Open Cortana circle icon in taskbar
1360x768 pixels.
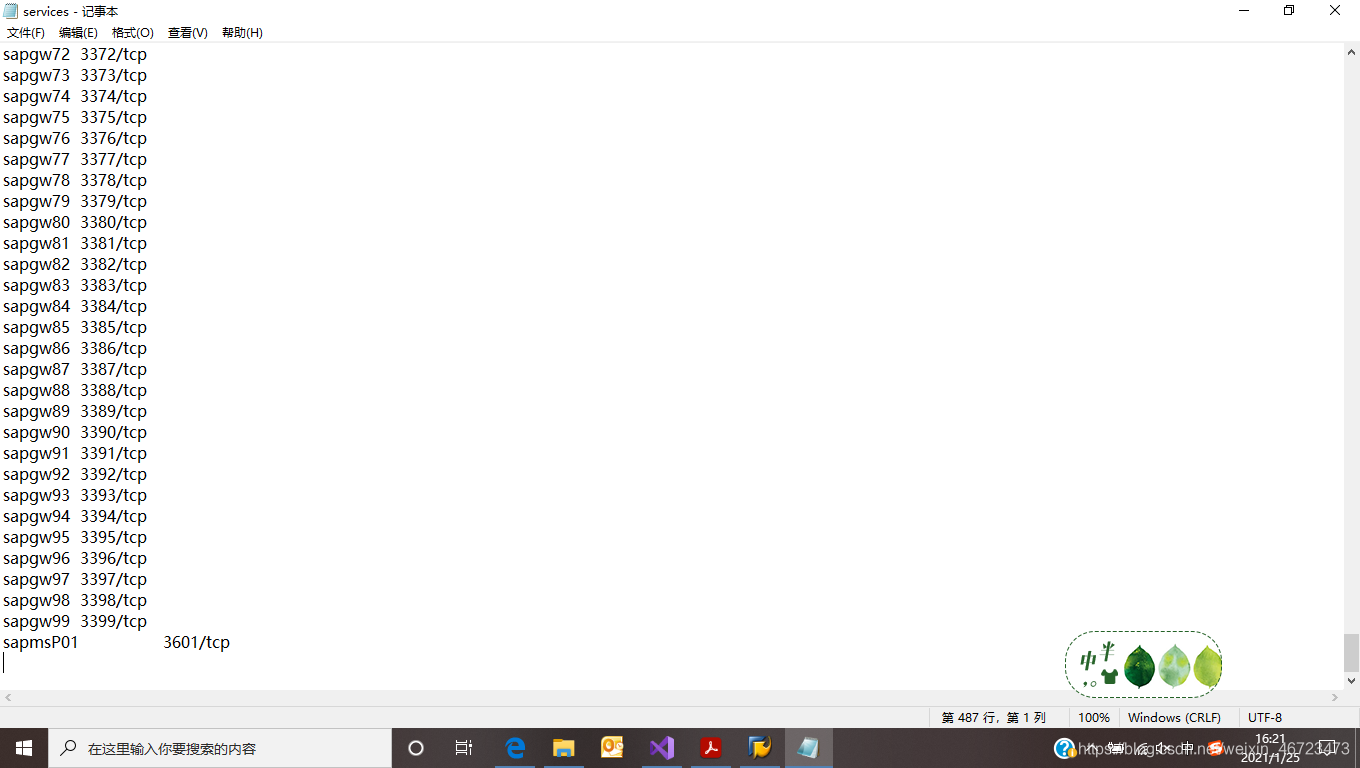point(416,748)
